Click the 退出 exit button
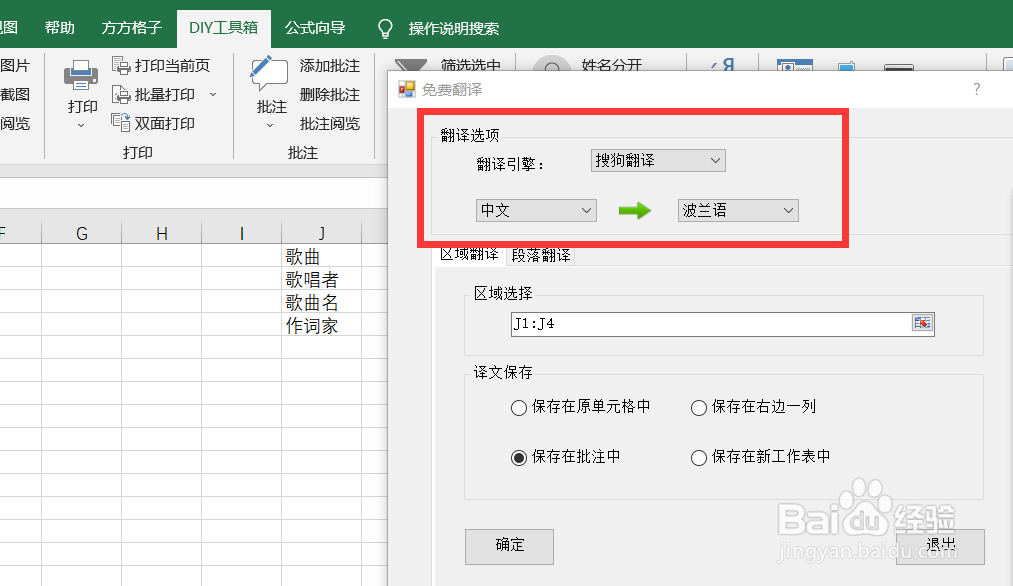Viewport: 1013px width, 586px height. tap(938, 546)
